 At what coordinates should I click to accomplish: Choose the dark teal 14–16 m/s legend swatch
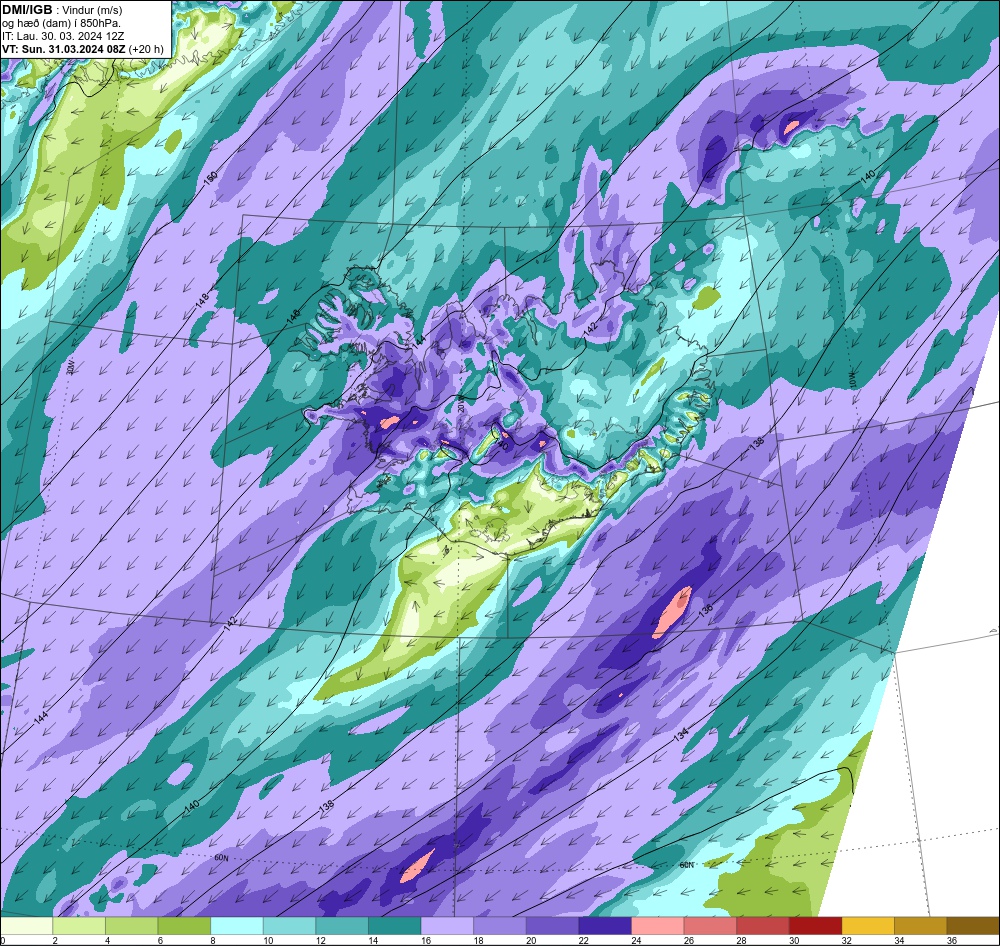click(x=395, y=926)
